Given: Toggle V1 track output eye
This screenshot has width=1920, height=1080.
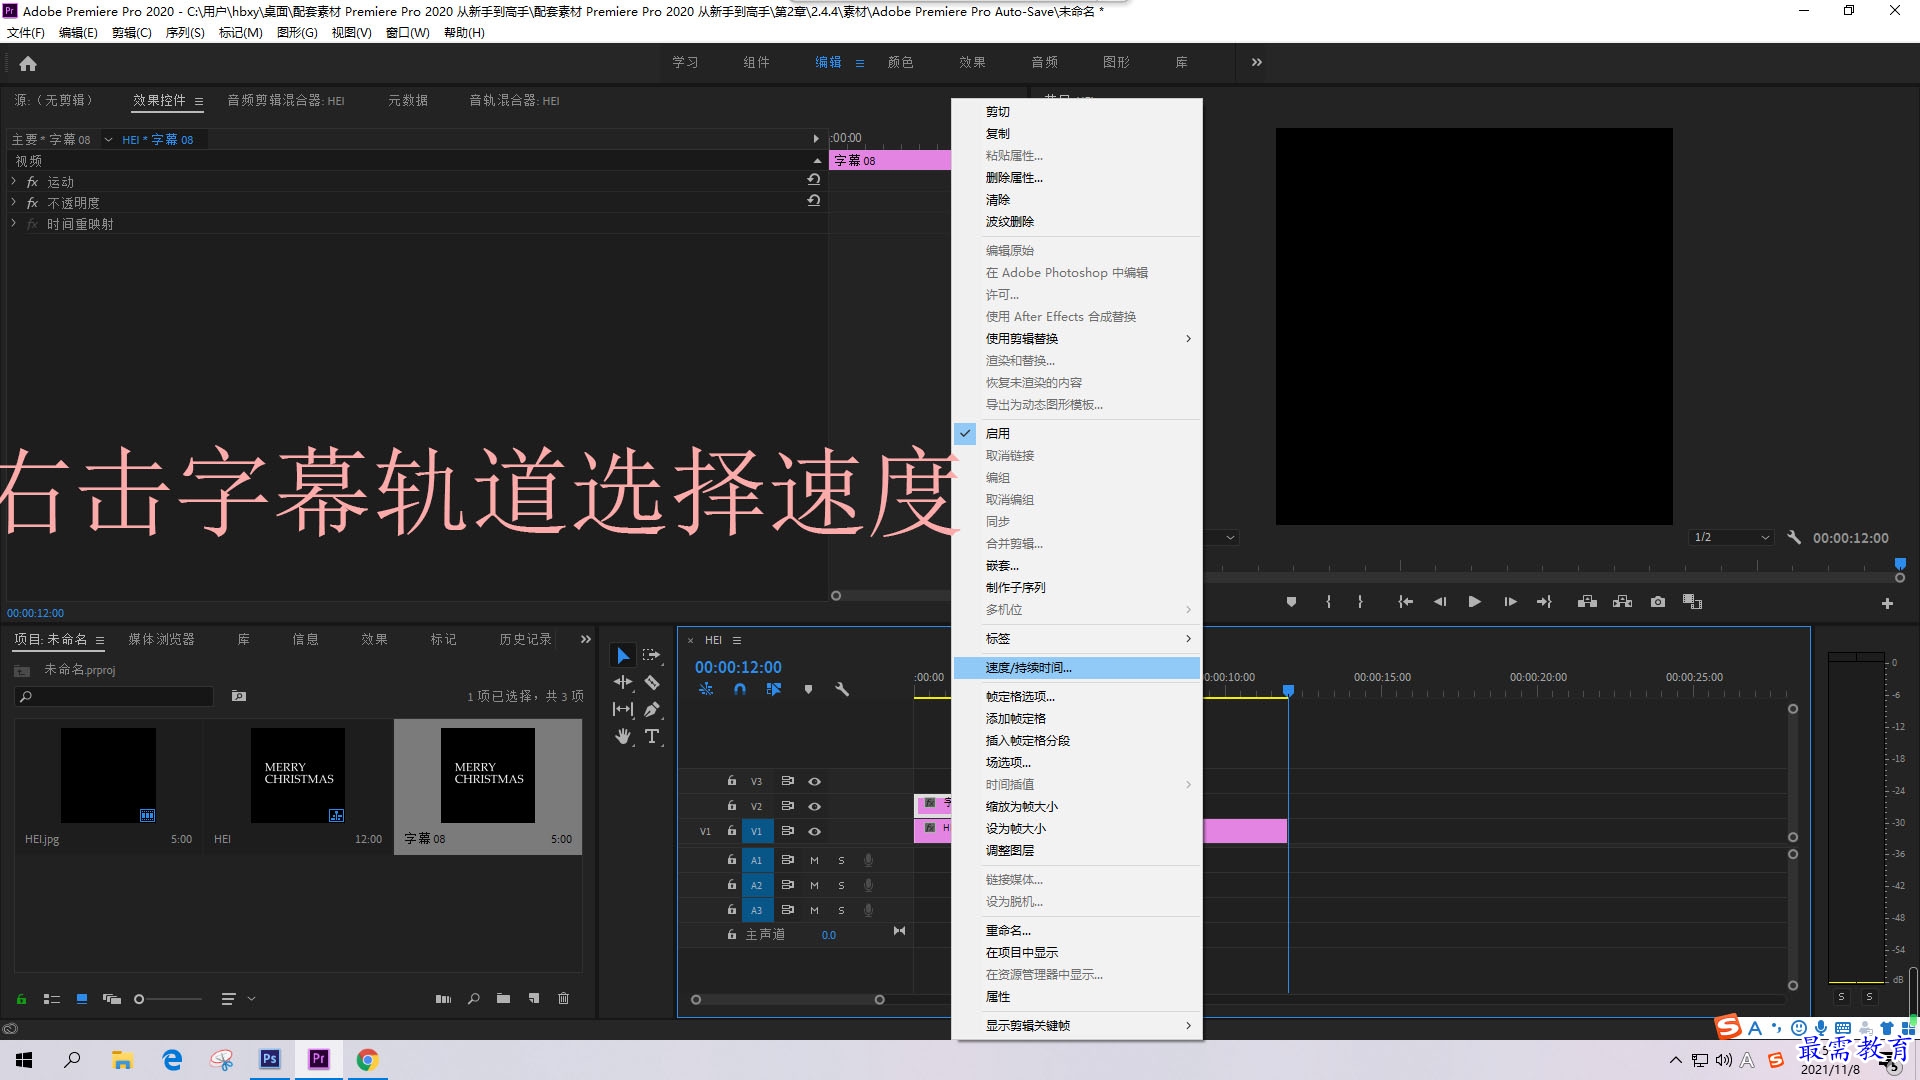Looking at the screenshot, I should coord(814,831).
